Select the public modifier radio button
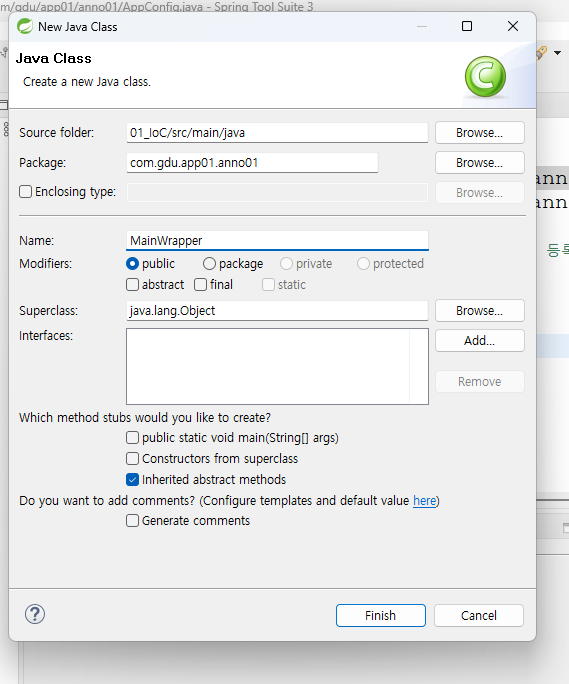Viewport: 569px width, 684px height. point(132,263)
